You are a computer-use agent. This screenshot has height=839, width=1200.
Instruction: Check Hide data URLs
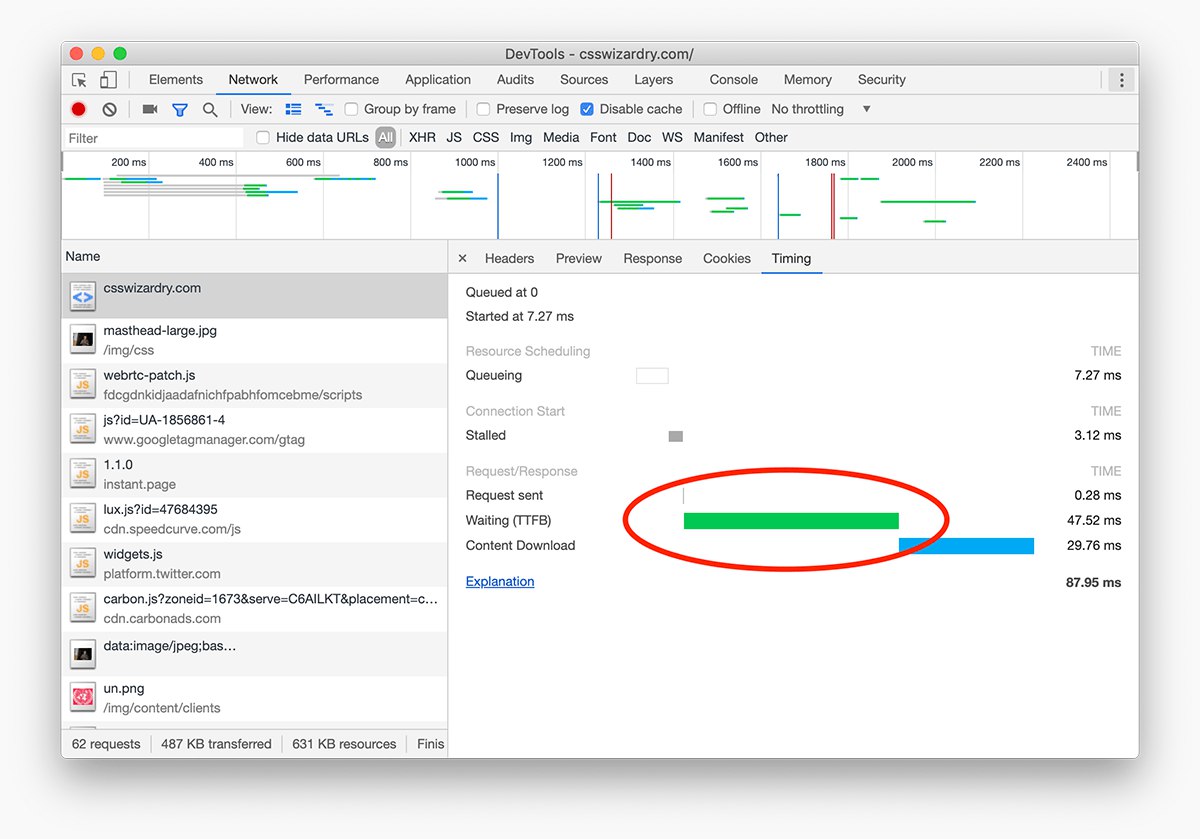point(263,137)
